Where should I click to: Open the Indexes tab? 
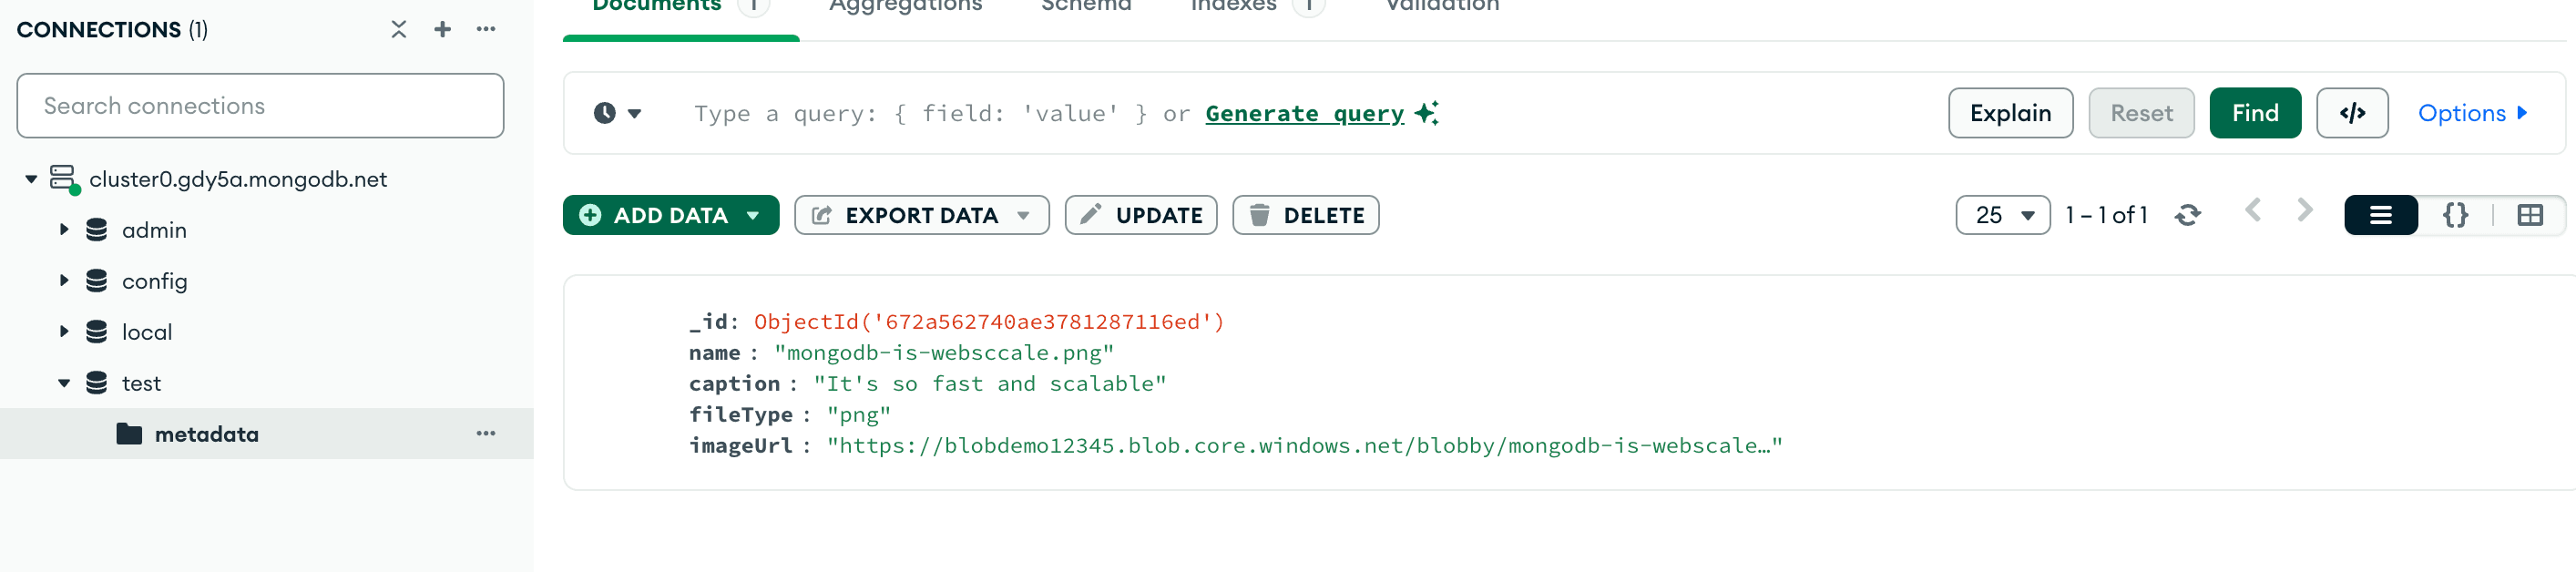[x=1233, y=8]
